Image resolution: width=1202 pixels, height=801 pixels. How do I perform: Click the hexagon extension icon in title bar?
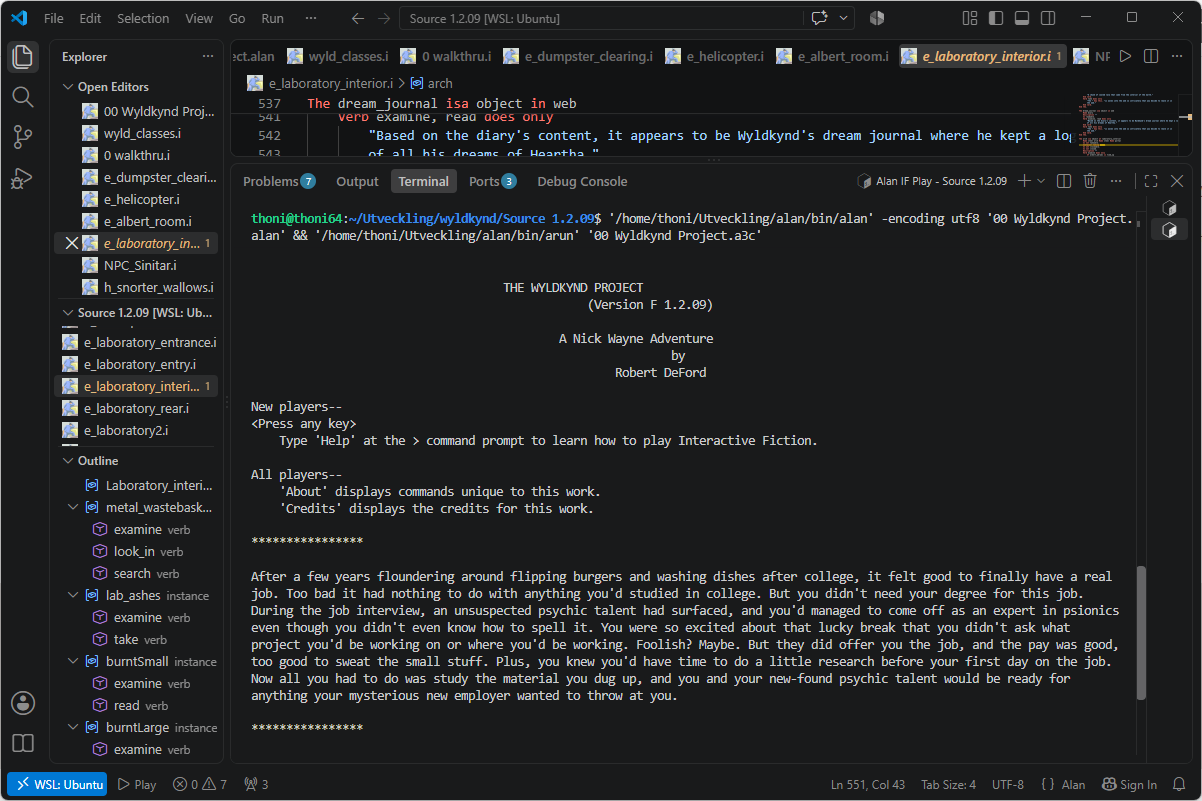click(x=877, y=18)
